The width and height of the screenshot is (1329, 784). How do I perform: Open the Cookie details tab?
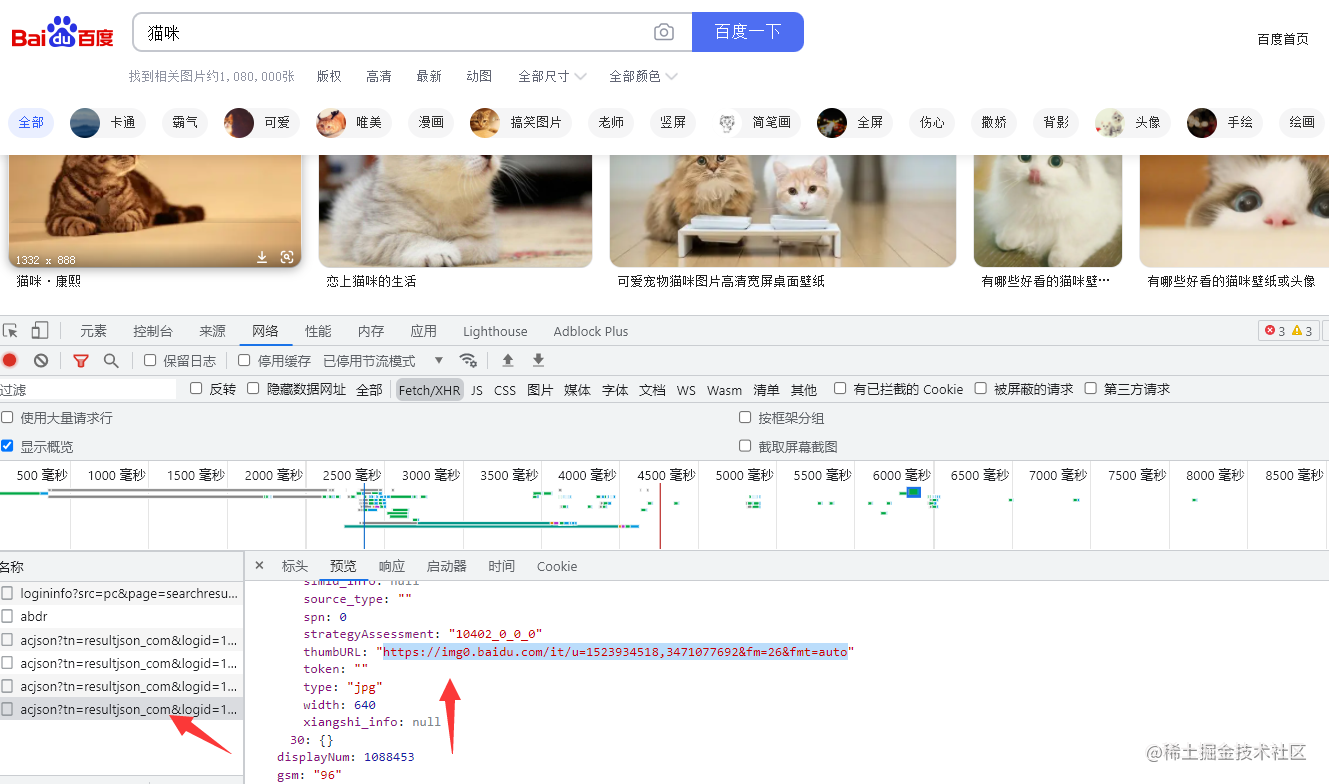point(557,566)
